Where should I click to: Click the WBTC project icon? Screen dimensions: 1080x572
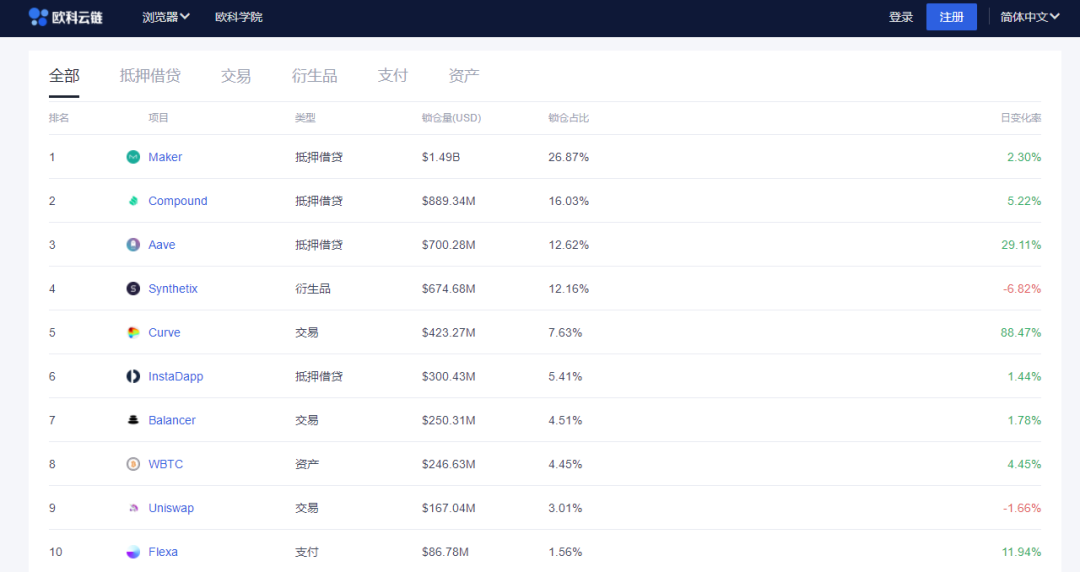click(x=133, y=464)
